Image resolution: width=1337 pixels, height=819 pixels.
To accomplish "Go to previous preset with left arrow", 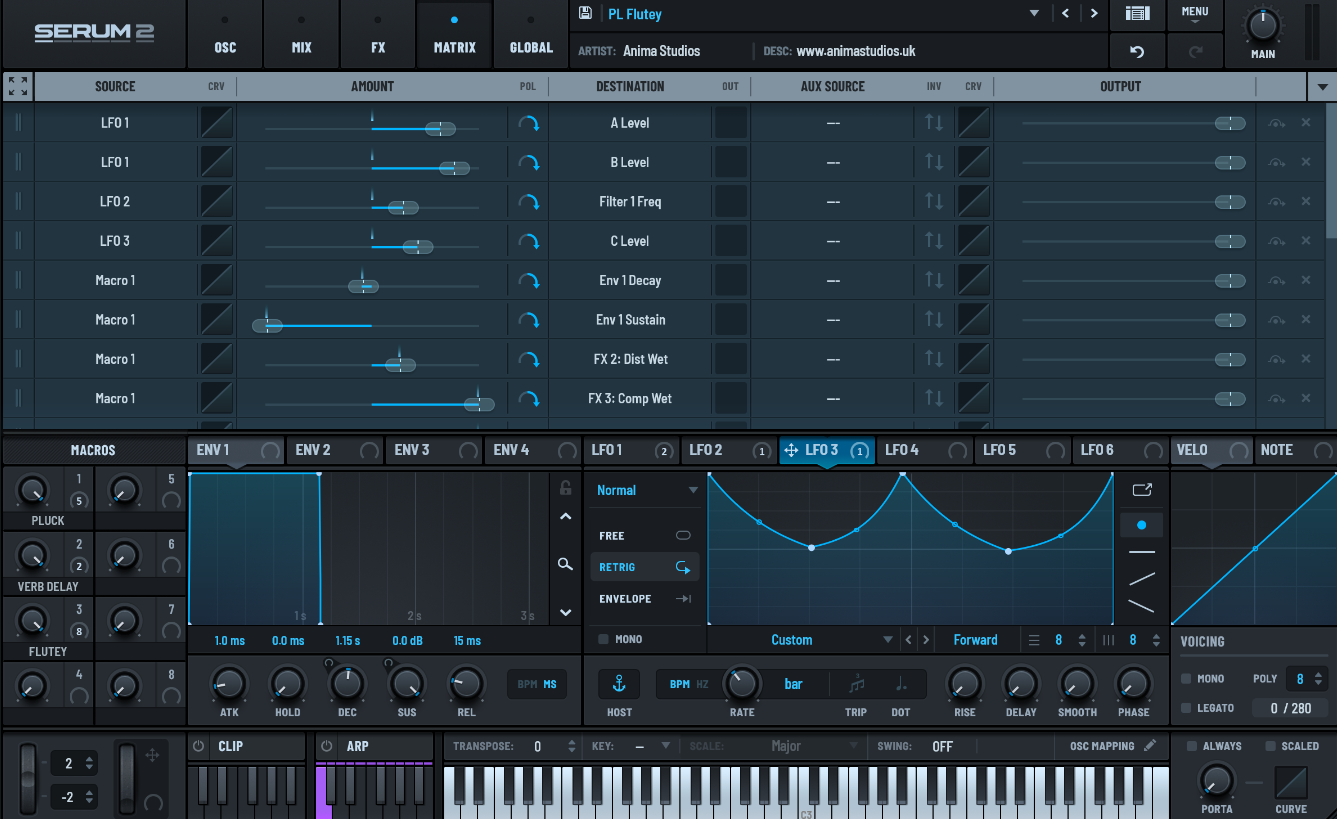I will coord(1066,14).
